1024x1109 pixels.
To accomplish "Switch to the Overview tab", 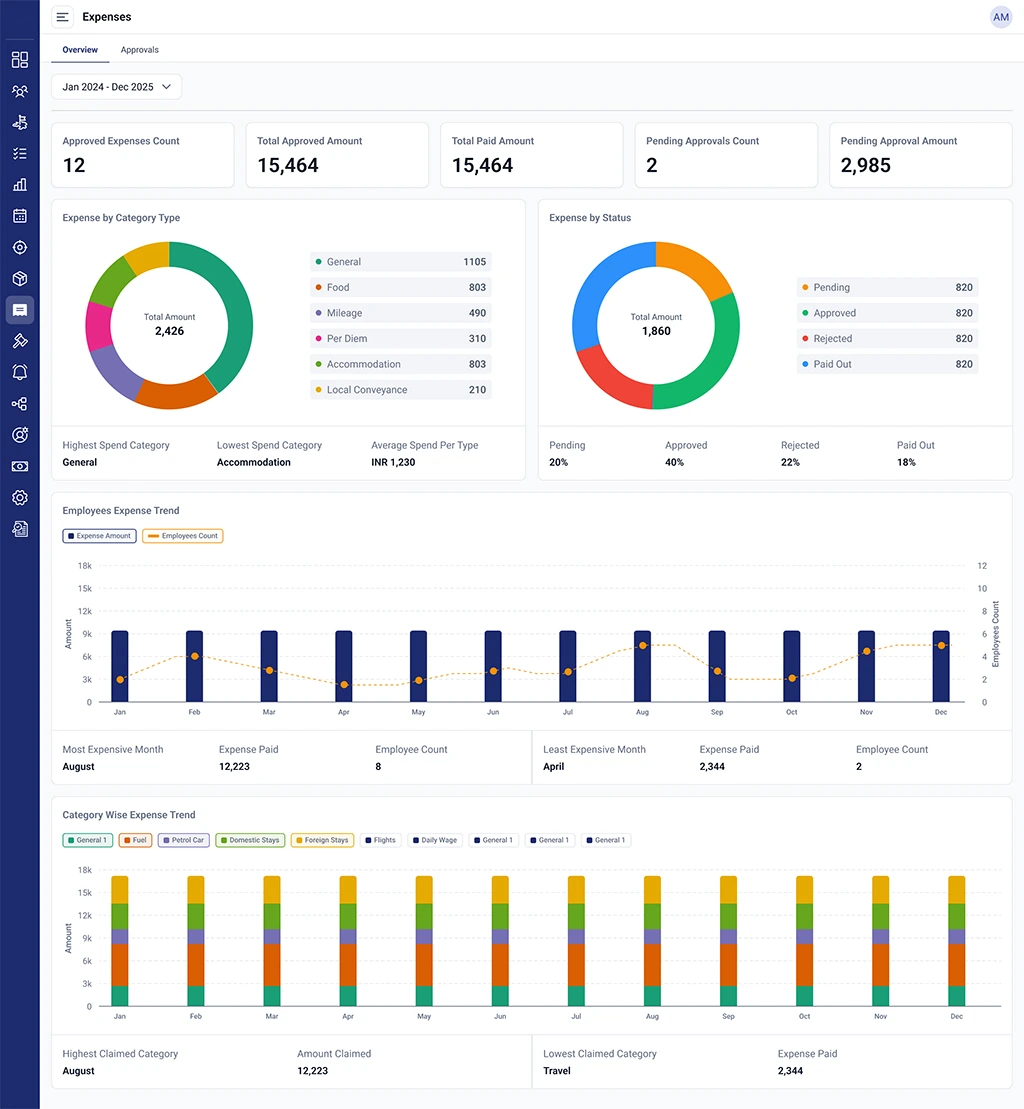I will point(80,50).
